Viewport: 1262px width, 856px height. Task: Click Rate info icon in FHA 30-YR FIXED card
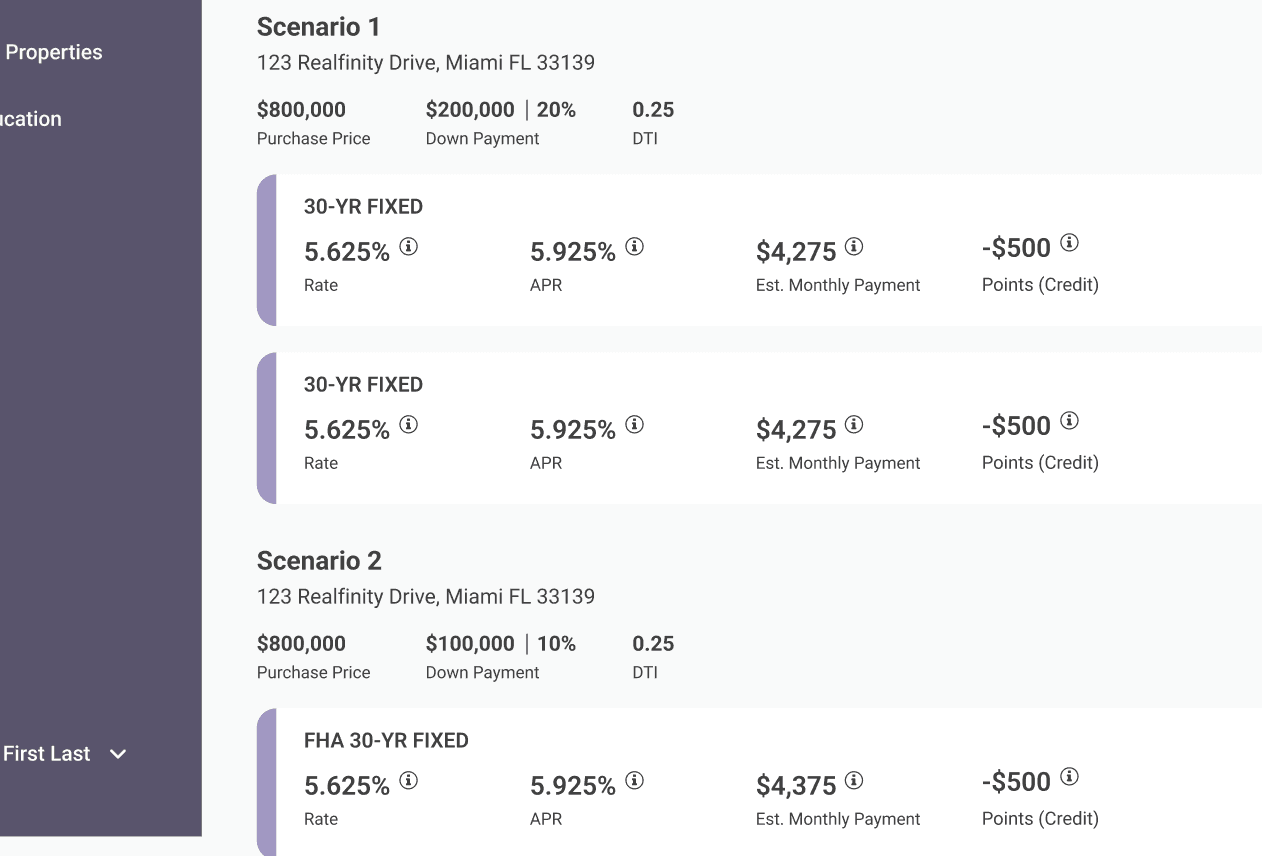tap(408, 780)
